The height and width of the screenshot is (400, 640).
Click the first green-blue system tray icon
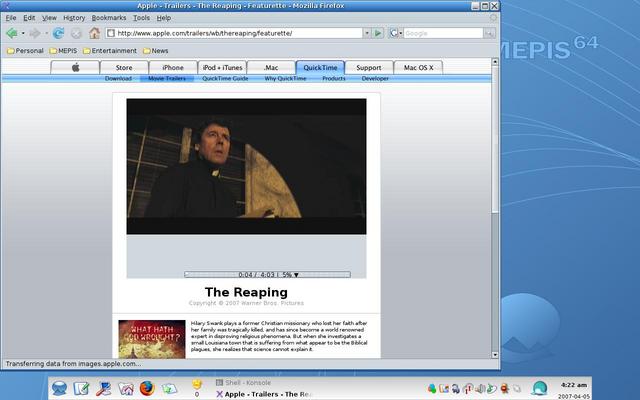(432, 388)
